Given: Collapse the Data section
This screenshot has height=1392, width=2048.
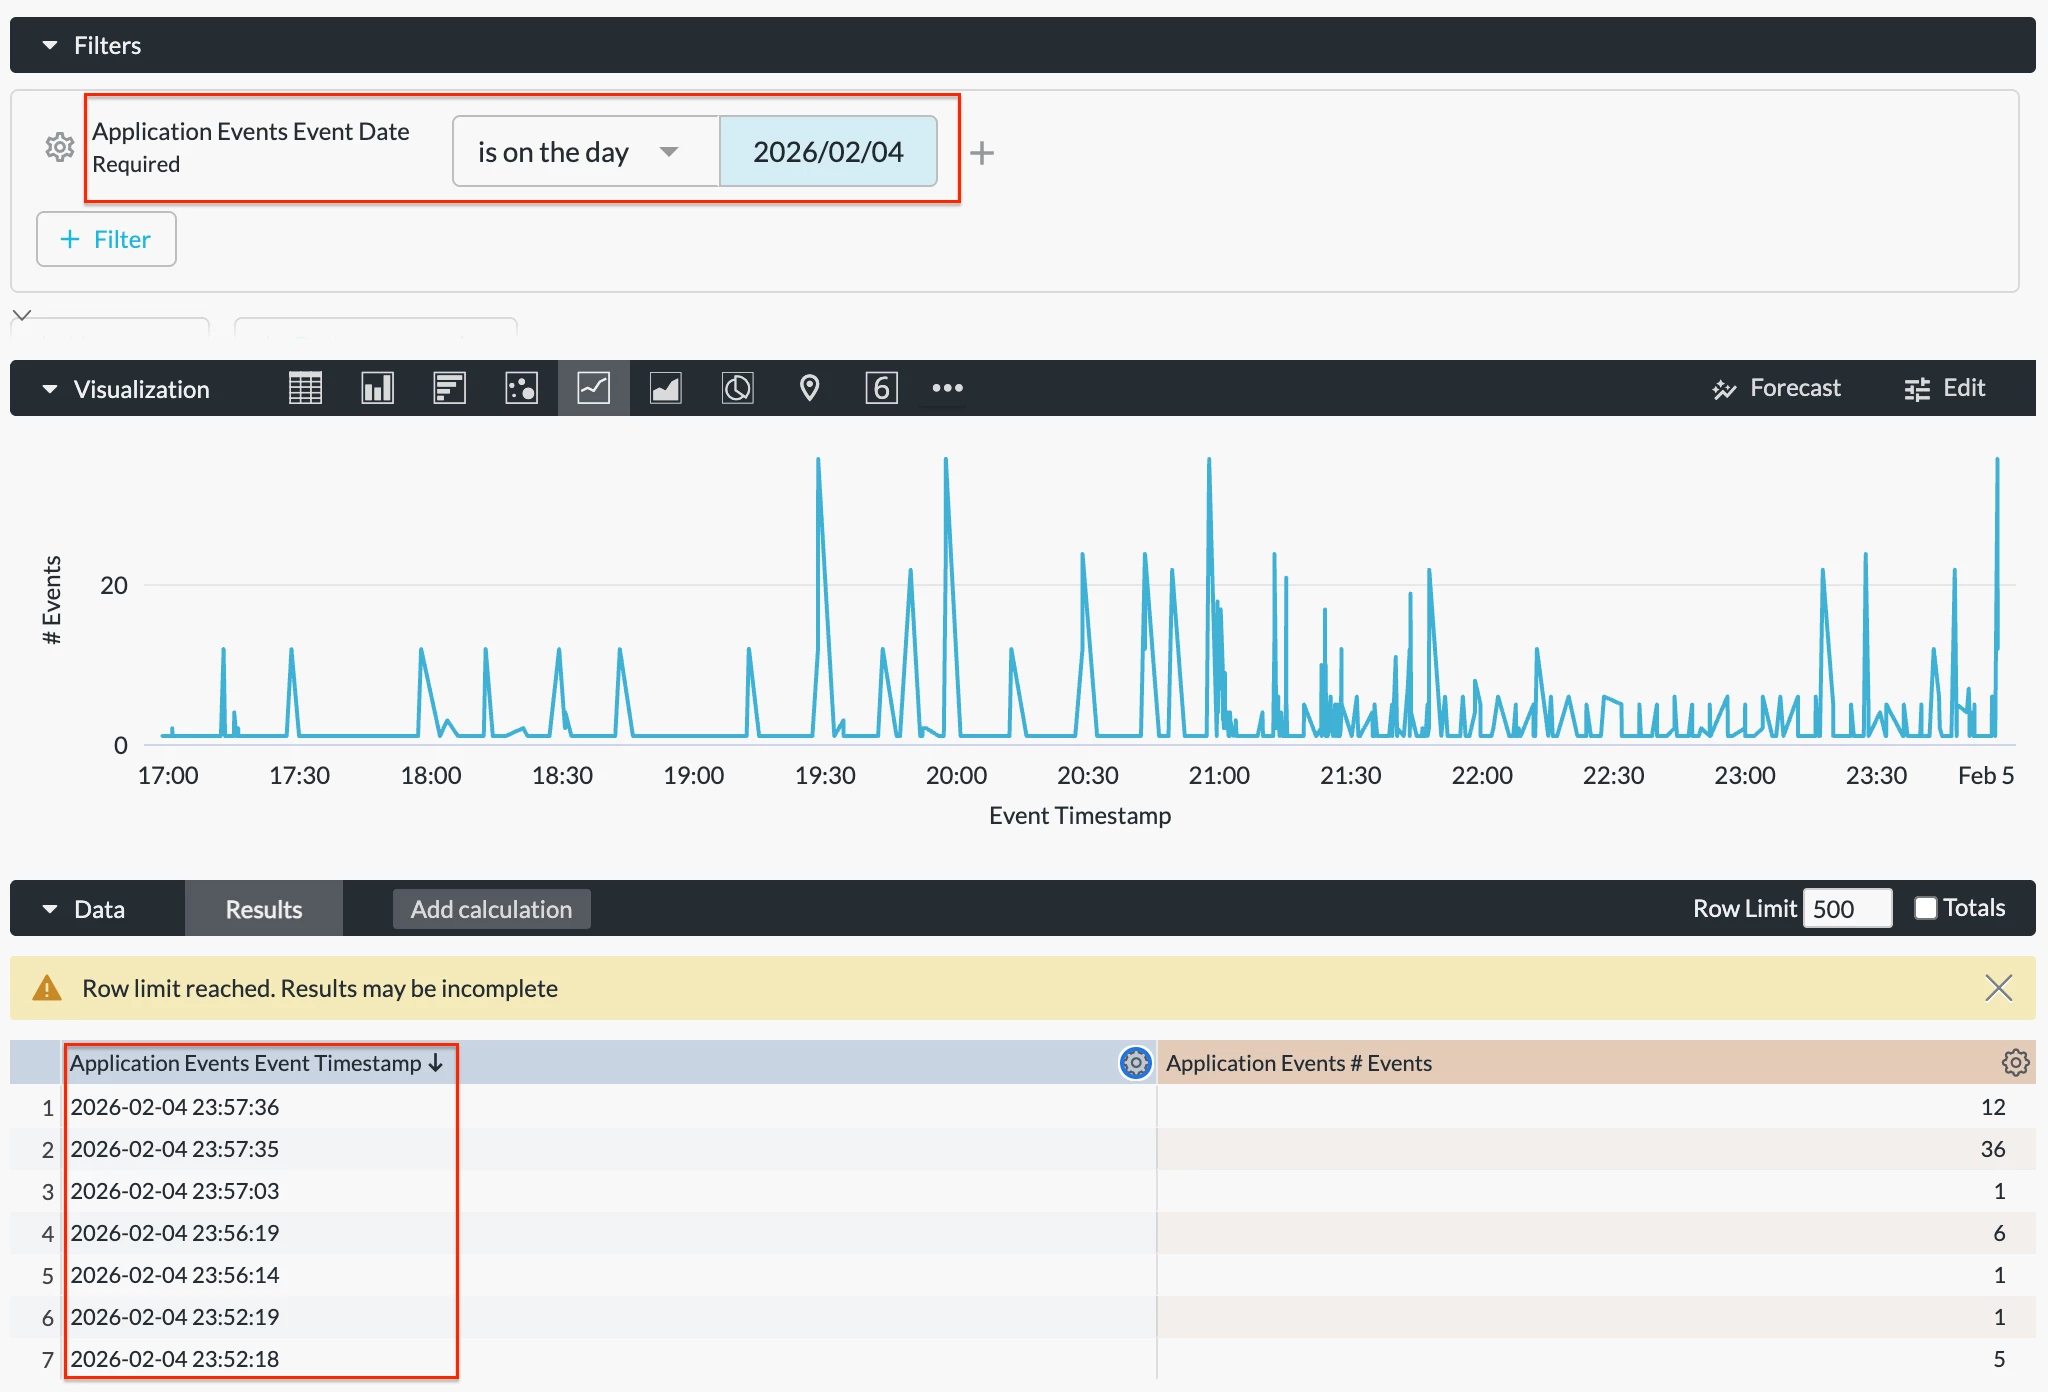Looking at the screenshot, I should [x=50, y=909].
